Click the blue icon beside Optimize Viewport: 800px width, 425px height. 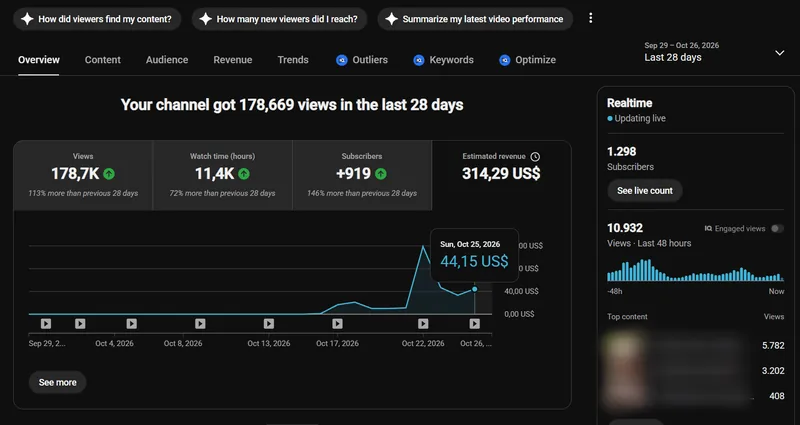pos(505,60)
